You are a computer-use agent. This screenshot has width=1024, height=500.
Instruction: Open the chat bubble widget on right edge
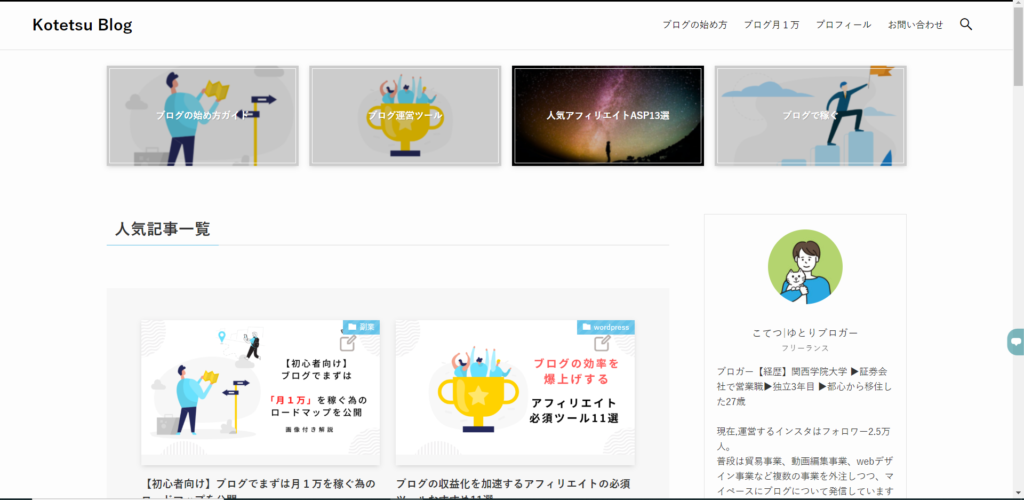coord(1015,341)
